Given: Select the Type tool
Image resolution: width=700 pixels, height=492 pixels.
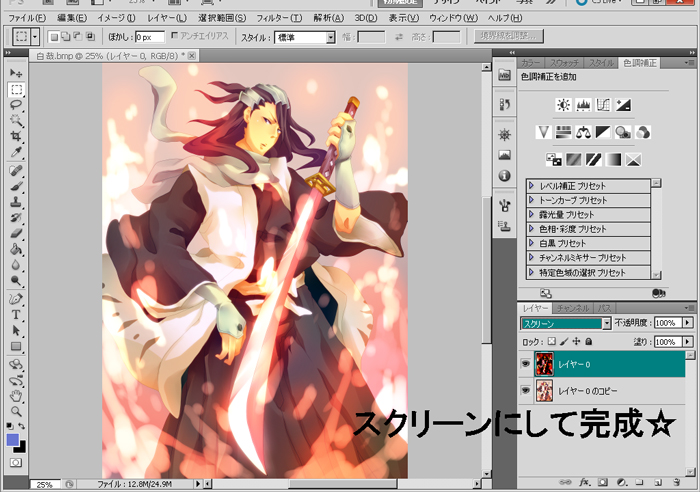Looking at the screenshot, I should (x=16, y=314).
